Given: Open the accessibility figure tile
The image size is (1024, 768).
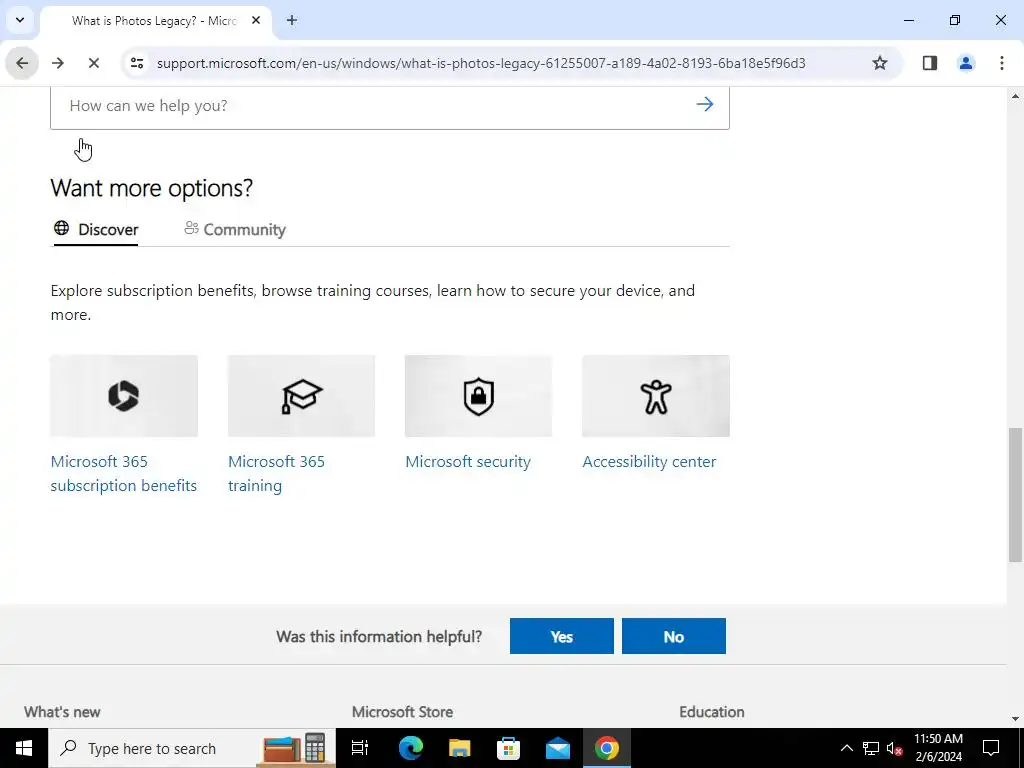Looking at the screenshot, I should click(x=656, y=396).
